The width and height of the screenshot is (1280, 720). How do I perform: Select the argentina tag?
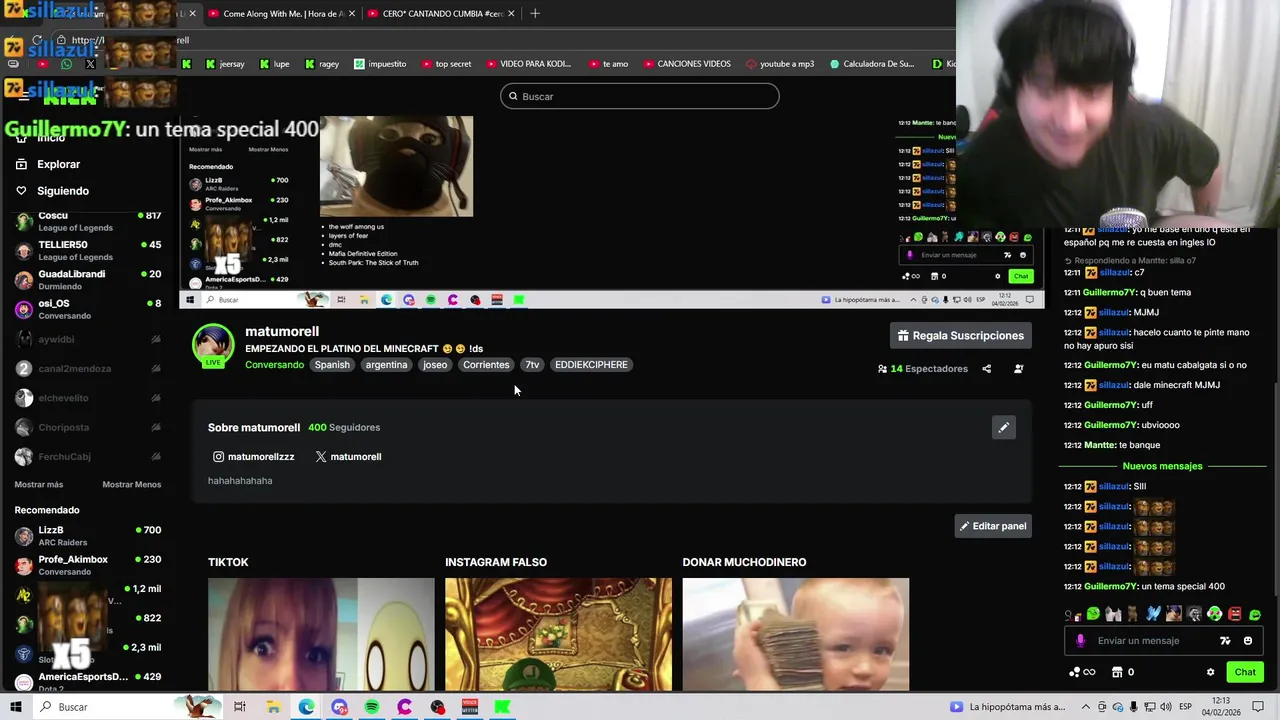386,365
